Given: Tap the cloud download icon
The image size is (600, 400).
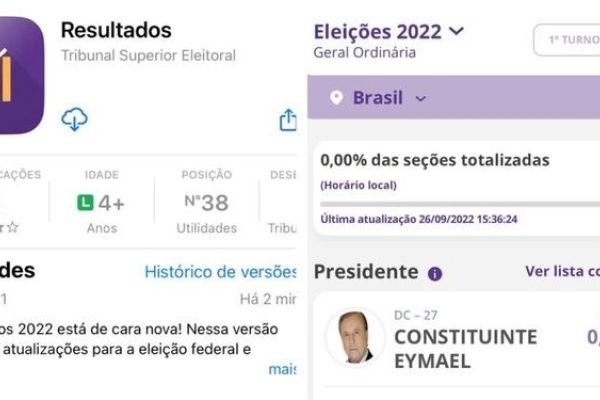Looking at the screenshot, I should coord(75,119).
